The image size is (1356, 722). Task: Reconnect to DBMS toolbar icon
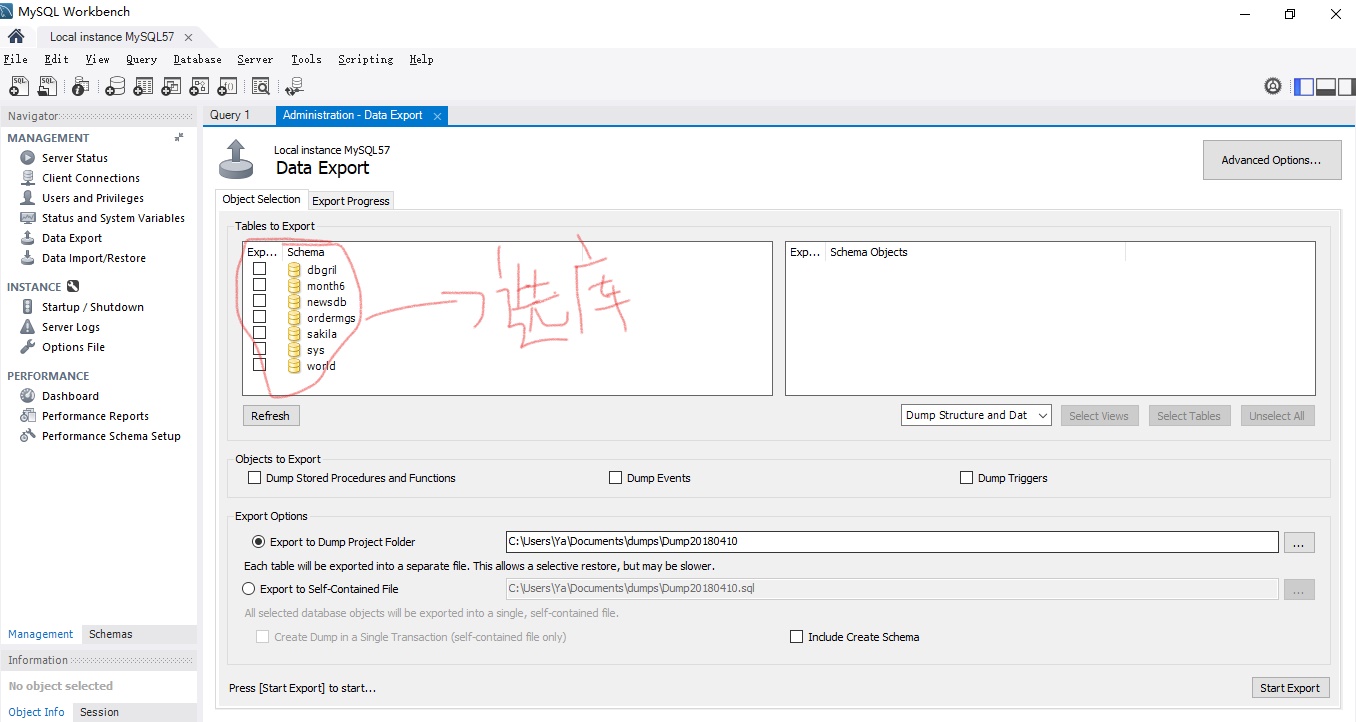coord(294,86)
